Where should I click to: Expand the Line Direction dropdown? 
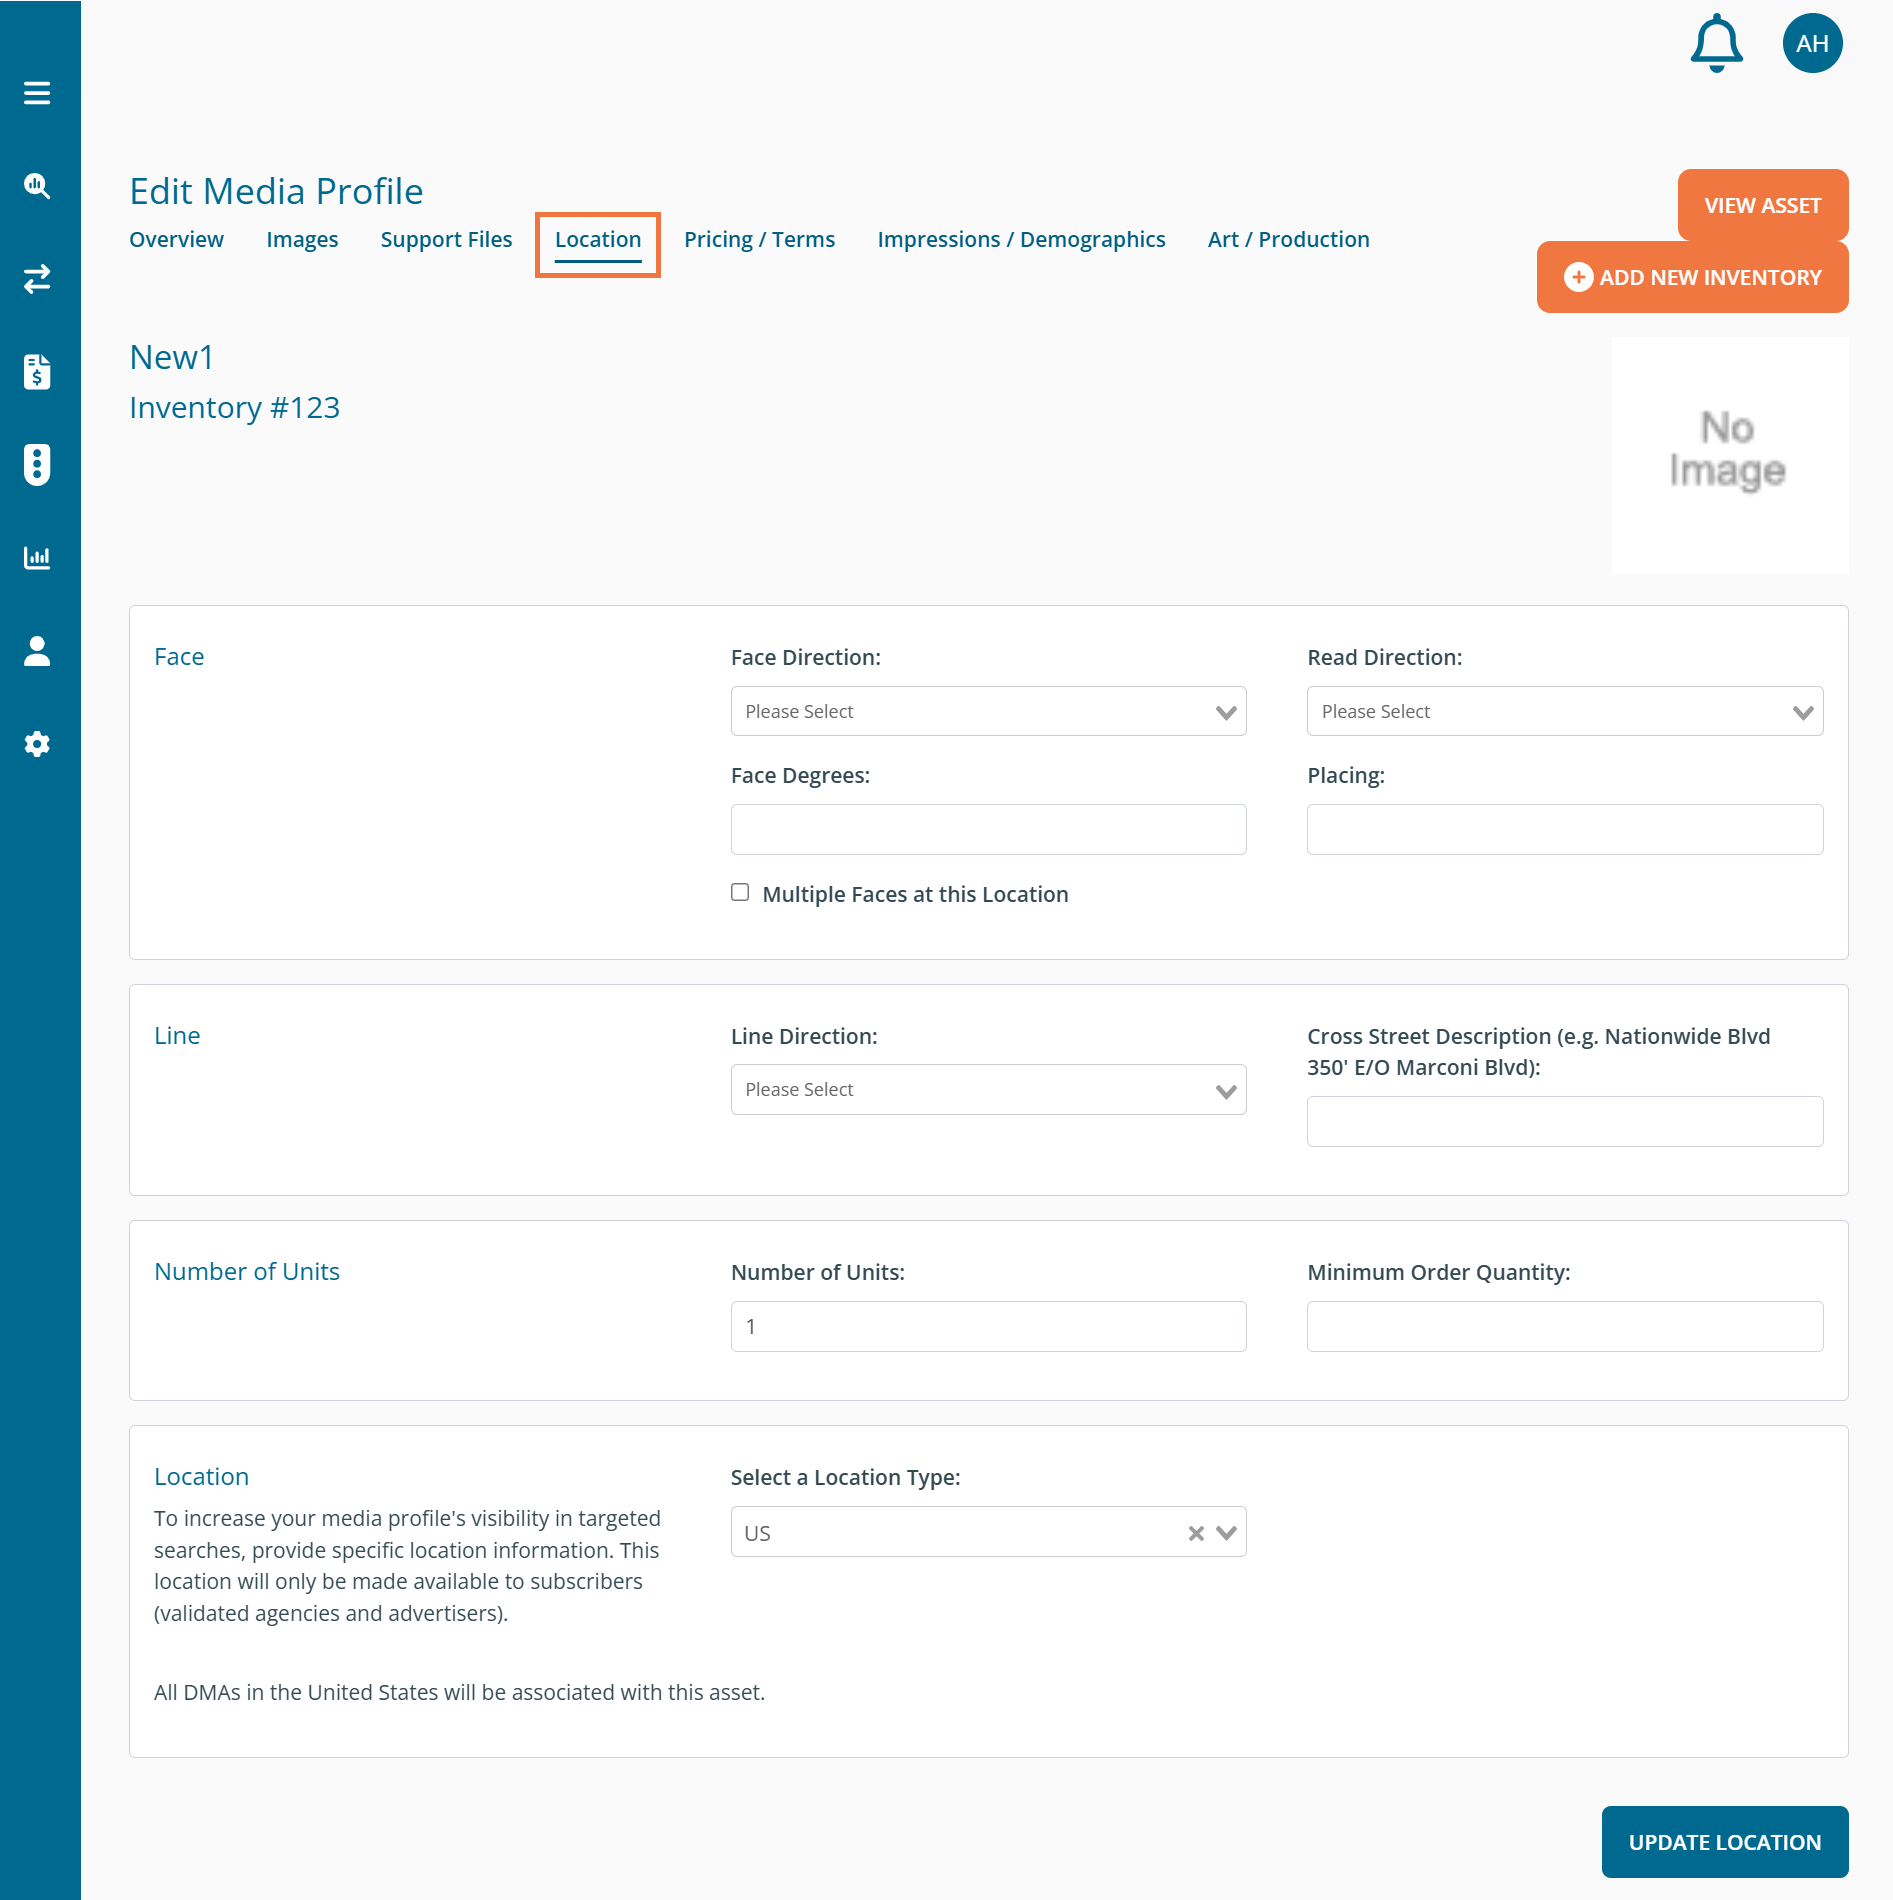(x=988, y=1090)
